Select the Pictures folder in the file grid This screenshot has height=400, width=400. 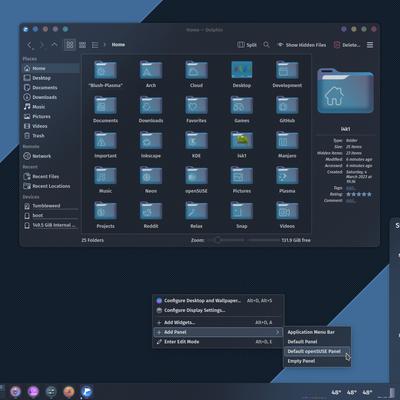coord(242,176)
